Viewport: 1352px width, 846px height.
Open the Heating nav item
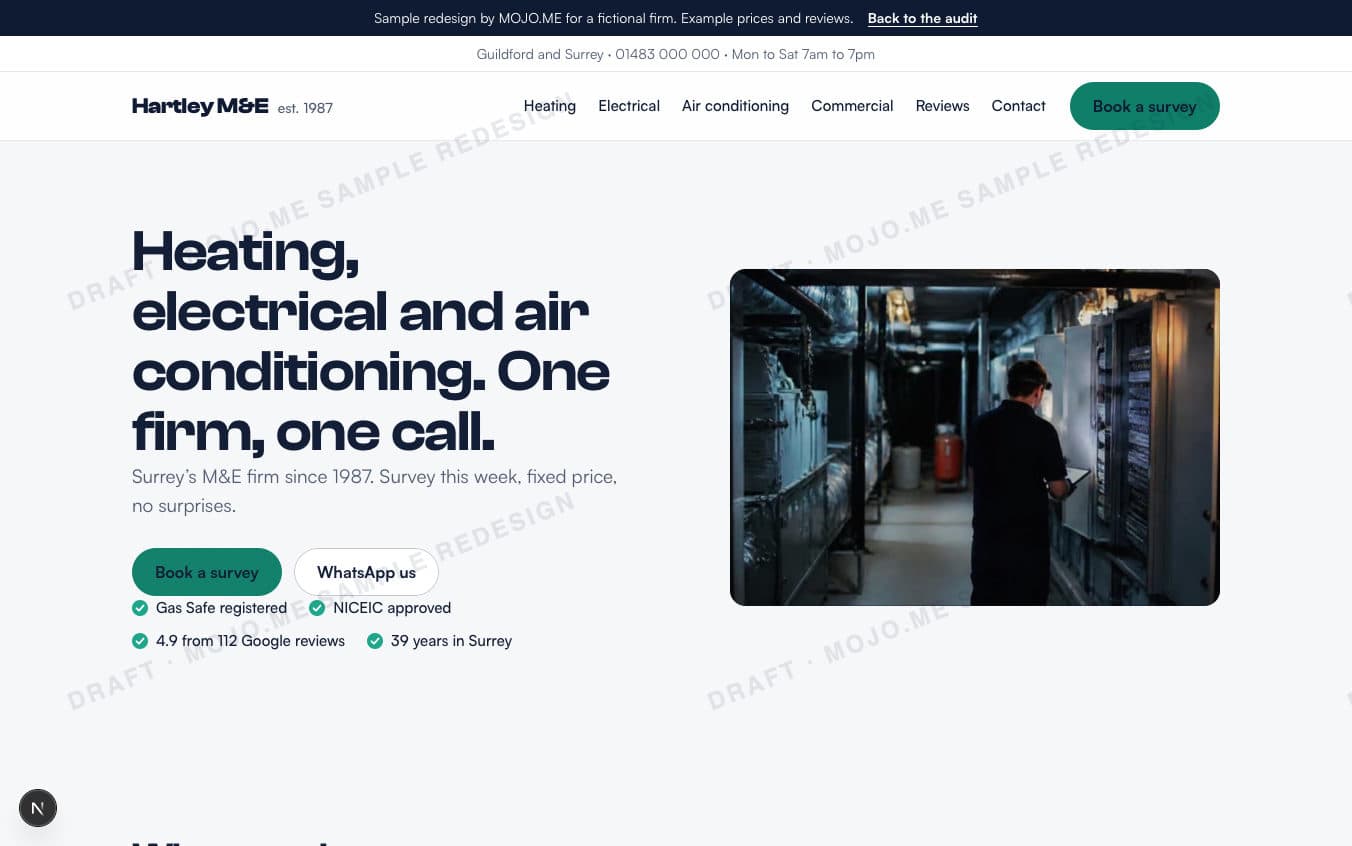point(550,106)
